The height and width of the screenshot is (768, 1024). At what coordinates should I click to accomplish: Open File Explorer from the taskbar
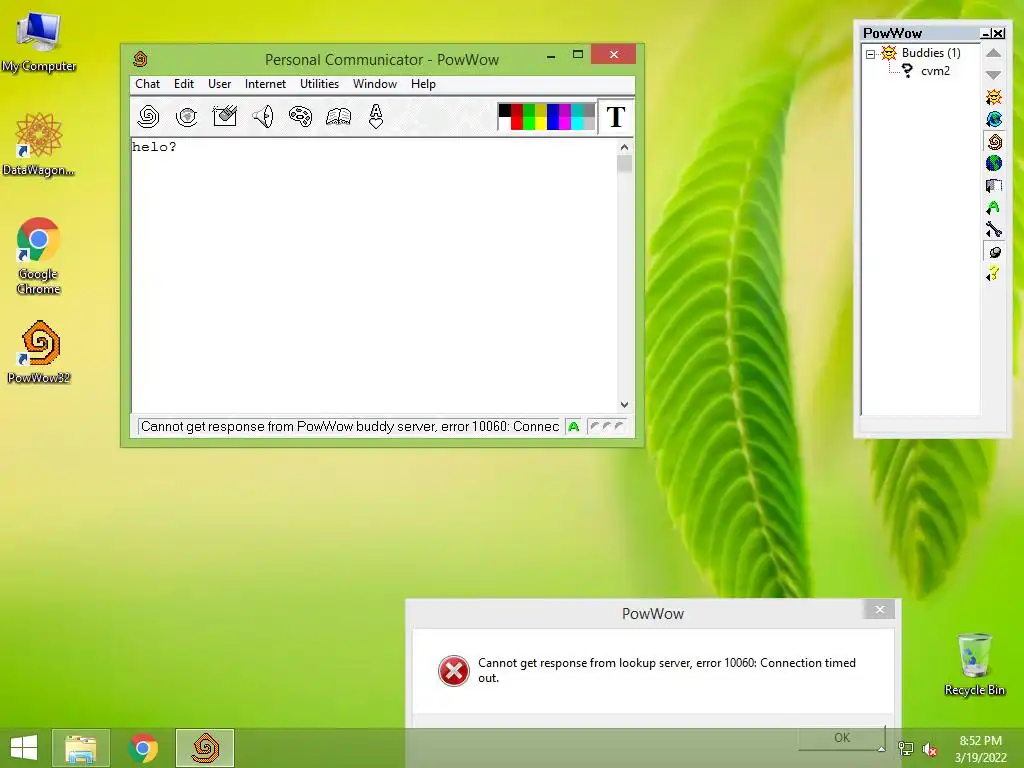tap(81, 748)
